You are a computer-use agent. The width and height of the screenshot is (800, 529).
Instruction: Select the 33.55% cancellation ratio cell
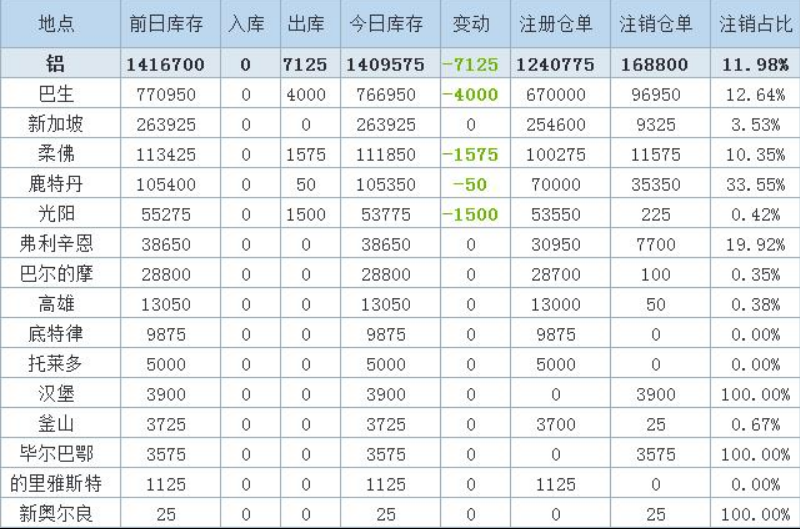pyautogui.click(x=755, y=185)
